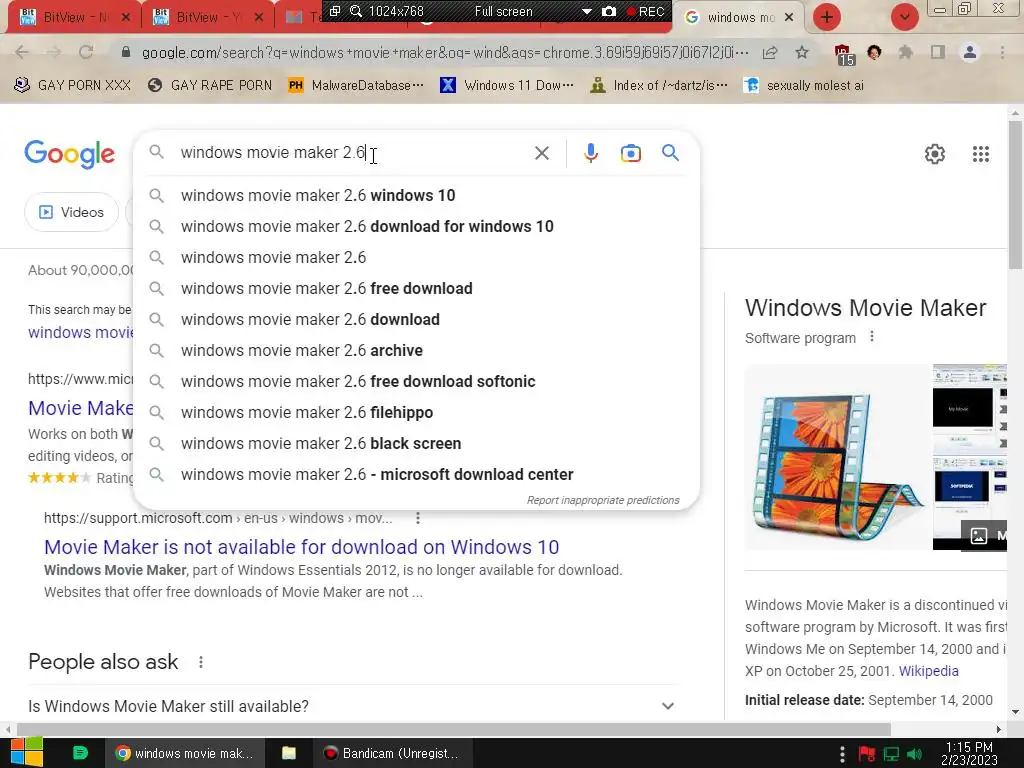Click the red new tab plus button
1024x768 pixels.
click(x=827, y=17)
